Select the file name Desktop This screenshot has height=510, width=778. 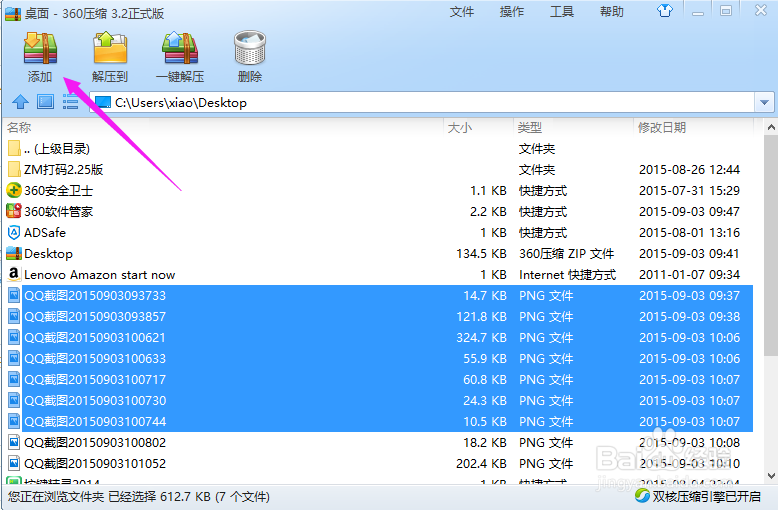[48, 254]
